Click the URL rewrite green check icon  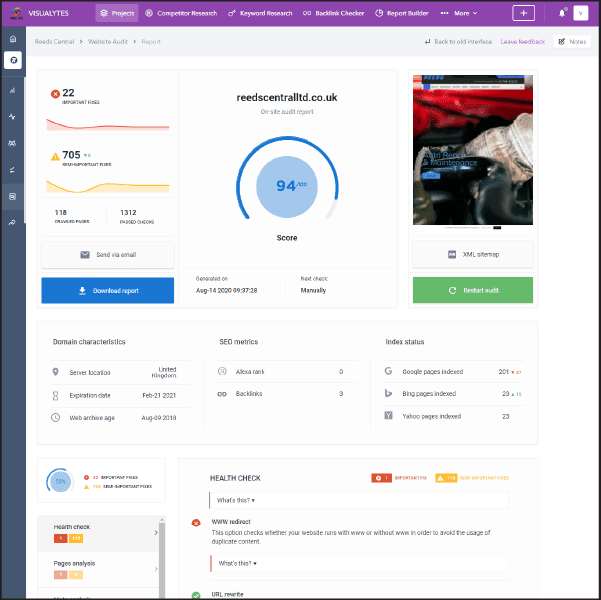point(196,595)
